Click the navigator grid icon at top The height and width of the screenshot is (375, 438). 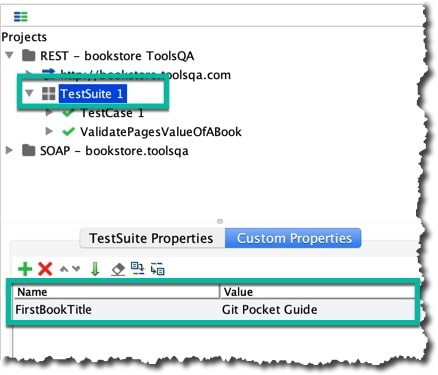click(21, 16)
